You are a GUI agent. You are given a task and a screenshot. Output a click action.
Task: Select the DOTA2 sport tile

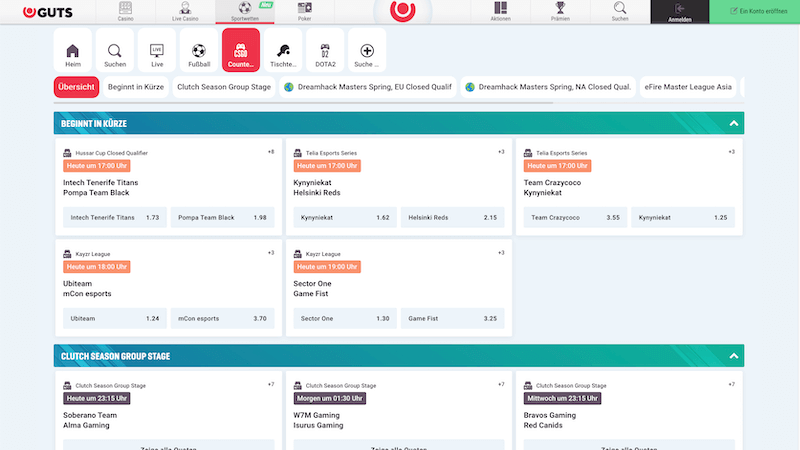pos(325,50)
